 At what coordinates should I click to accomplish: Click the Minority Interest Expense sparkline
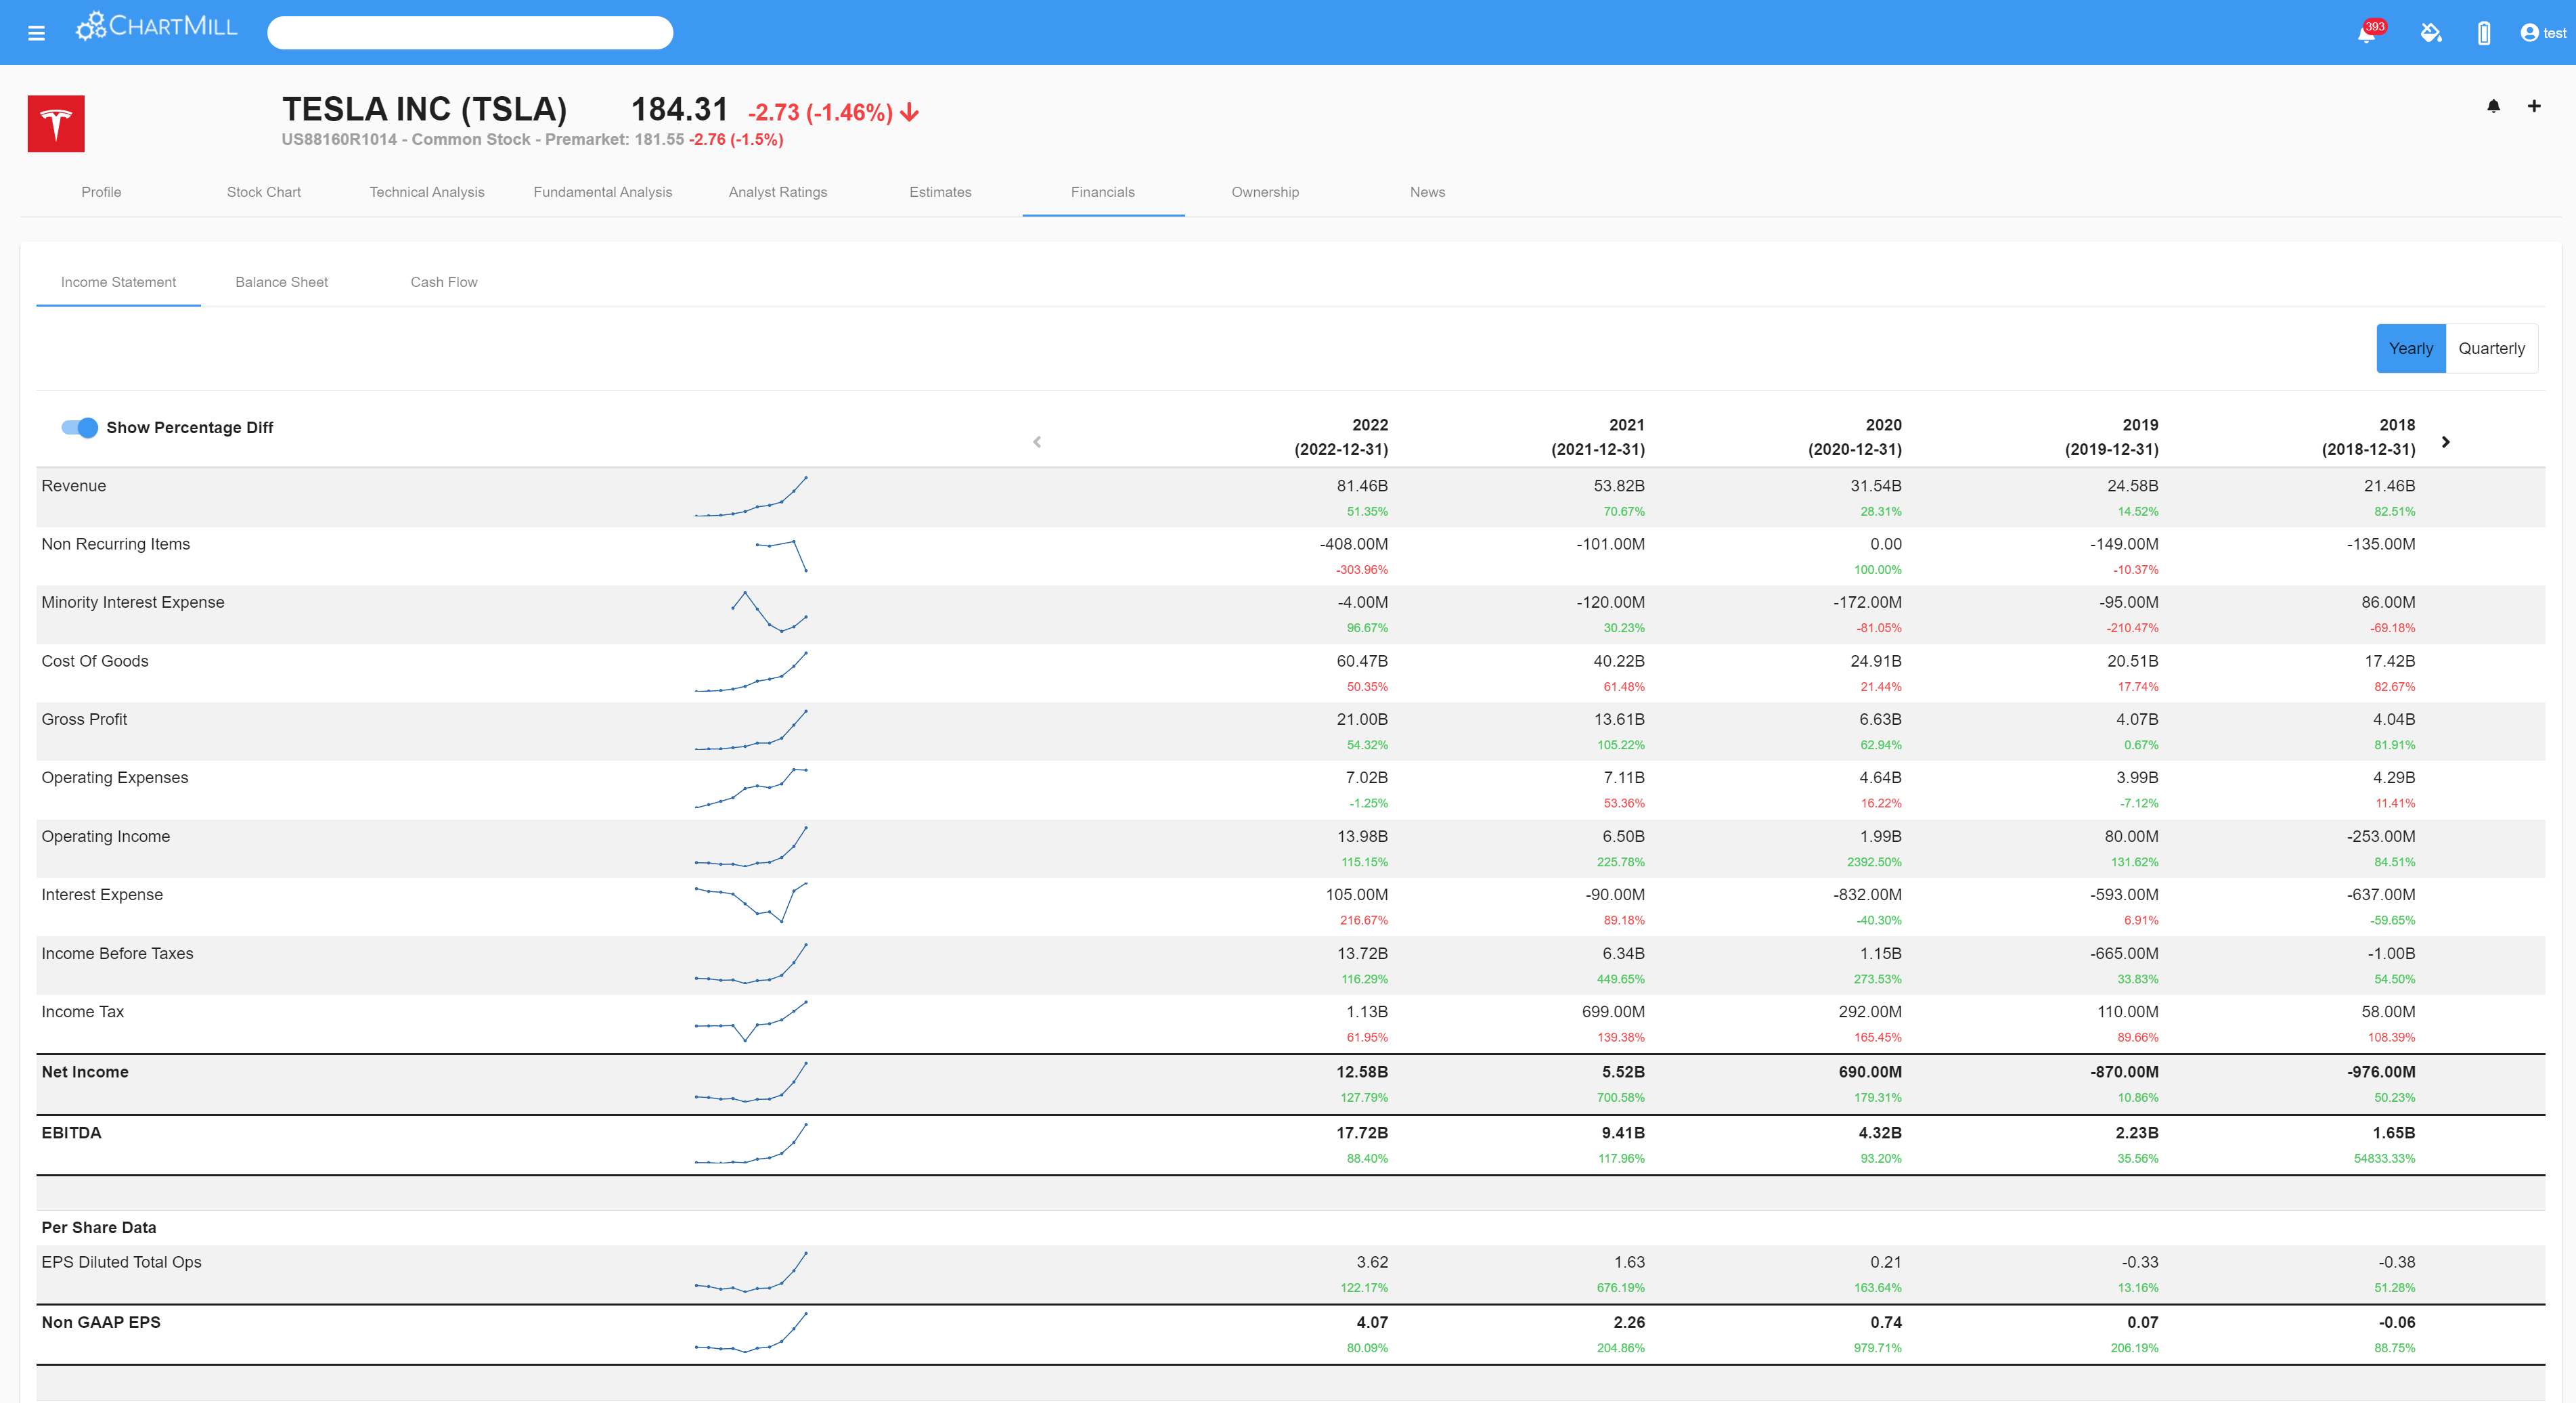769,612
